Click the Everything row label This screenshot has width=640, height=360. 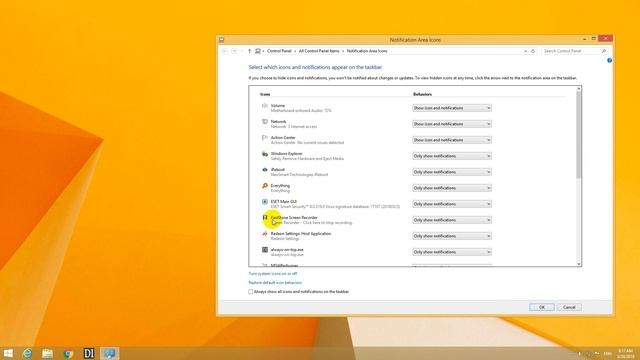click(x=280, y=185)
